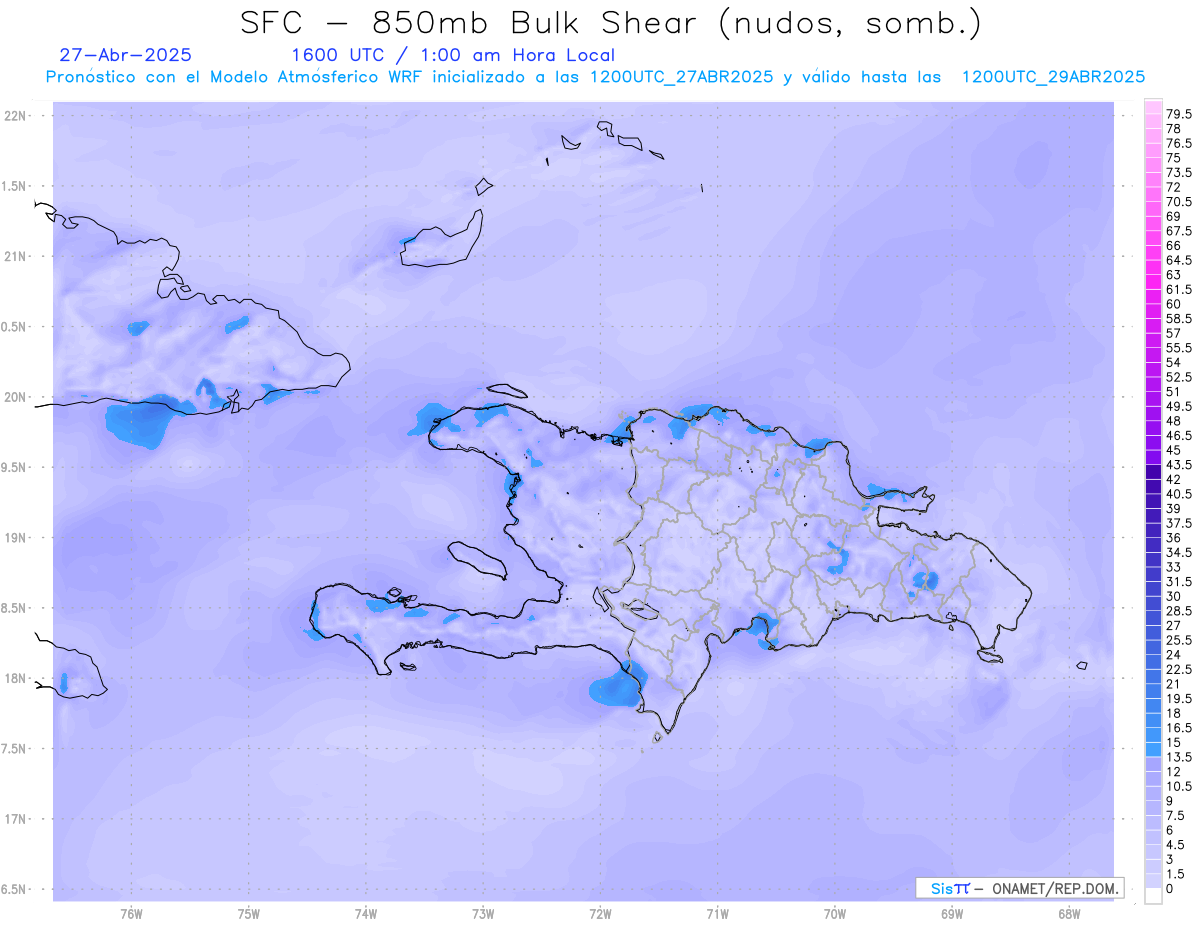
Task: Click the '30' colorbar label
Action: tap(1173, 596)
